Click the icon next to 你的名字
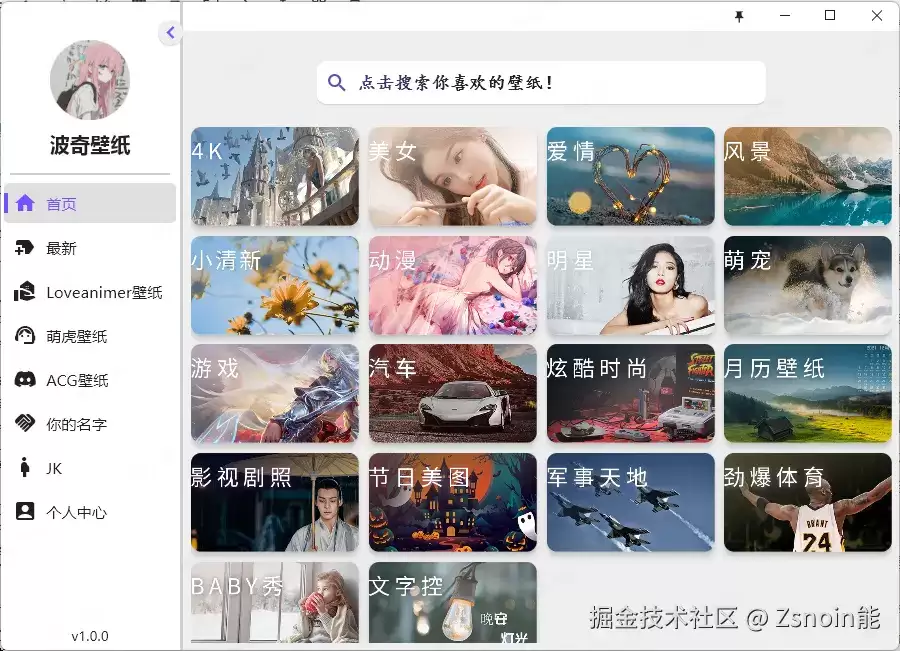The height and width of the screenshot is (651, 900). 25,423
